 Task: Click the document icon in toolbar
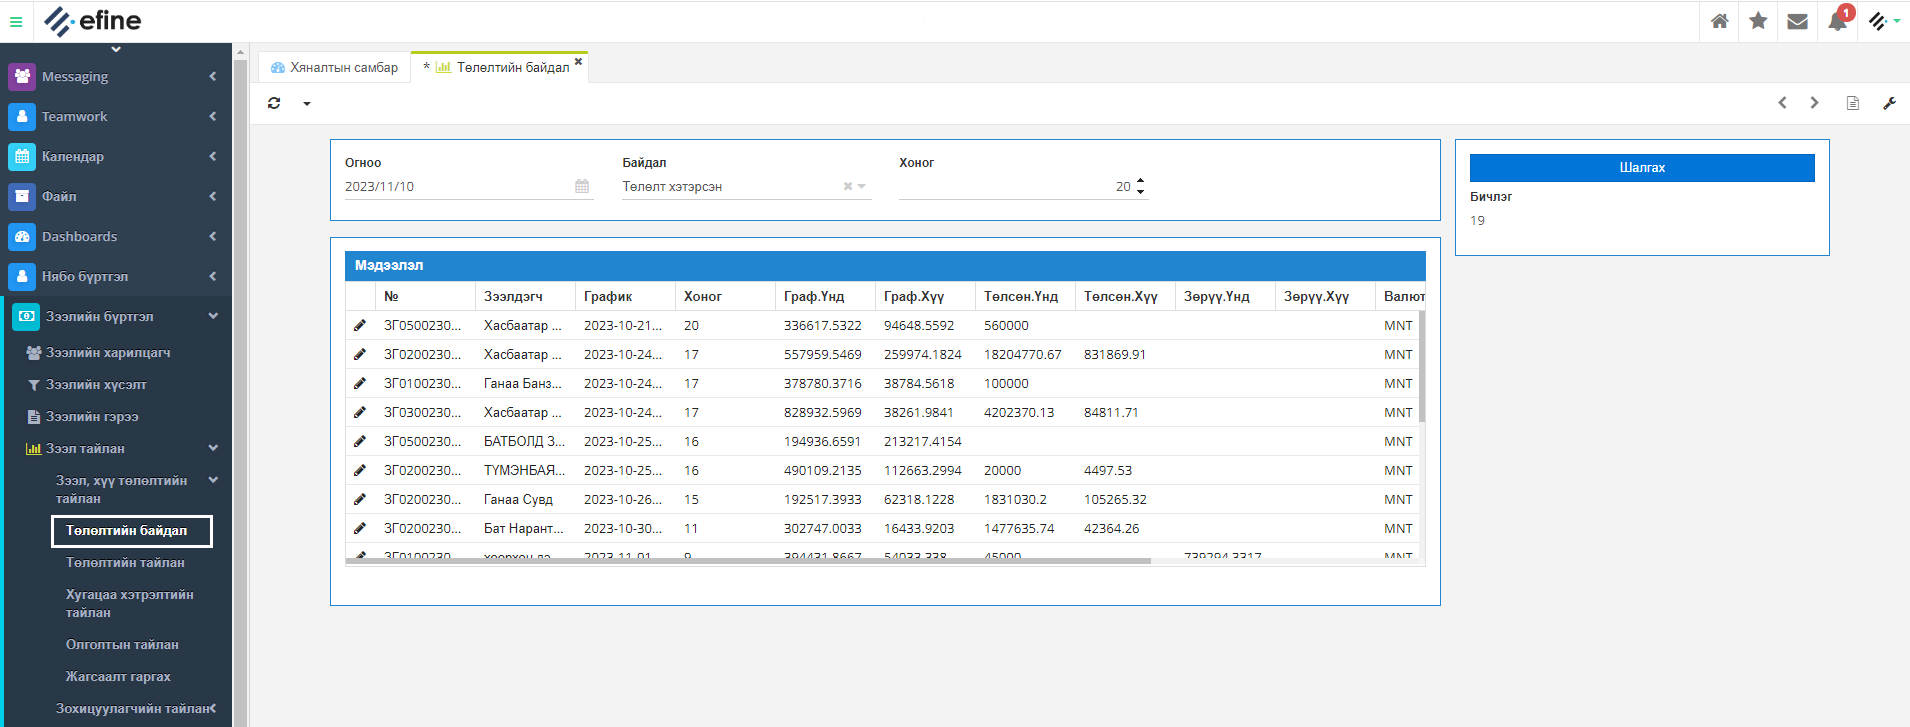point(1852,103)
